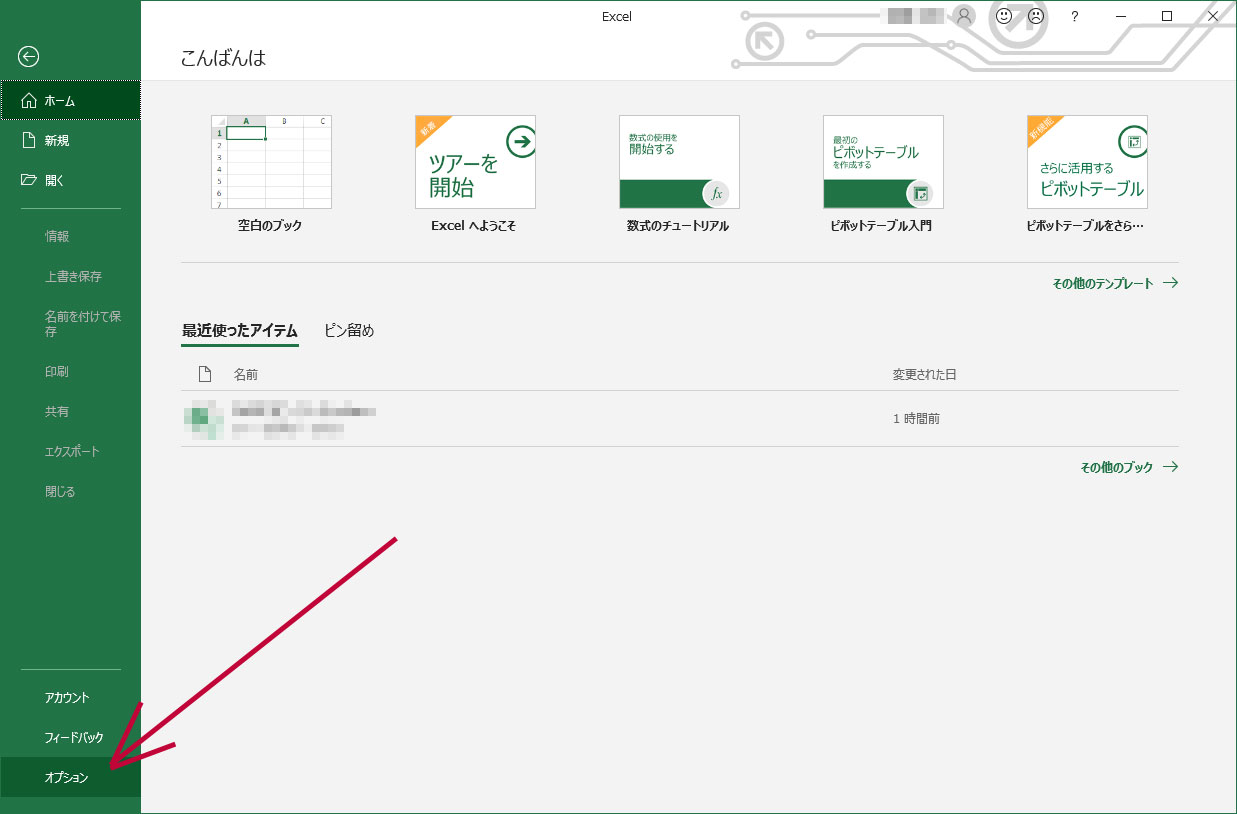Follow the その他のテンプレート link
This screenshot has height=814, width=1237.
[1115, 283]
